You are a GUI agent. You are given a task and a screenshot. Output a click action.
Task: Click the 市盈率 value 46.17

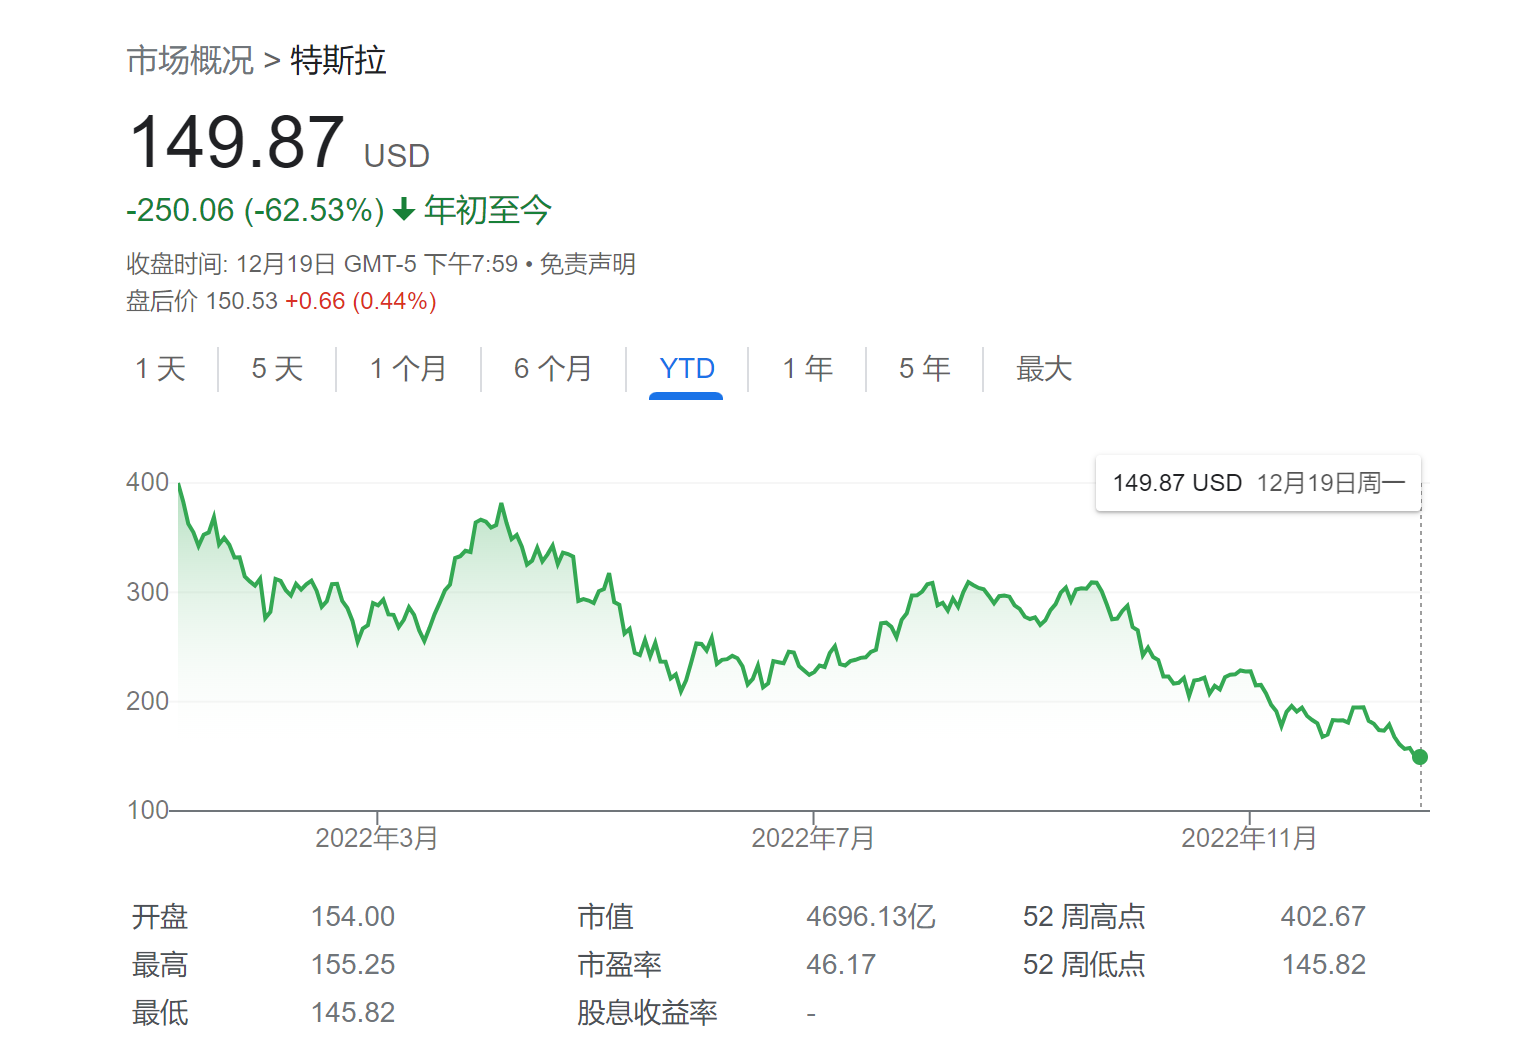[841, 964]
